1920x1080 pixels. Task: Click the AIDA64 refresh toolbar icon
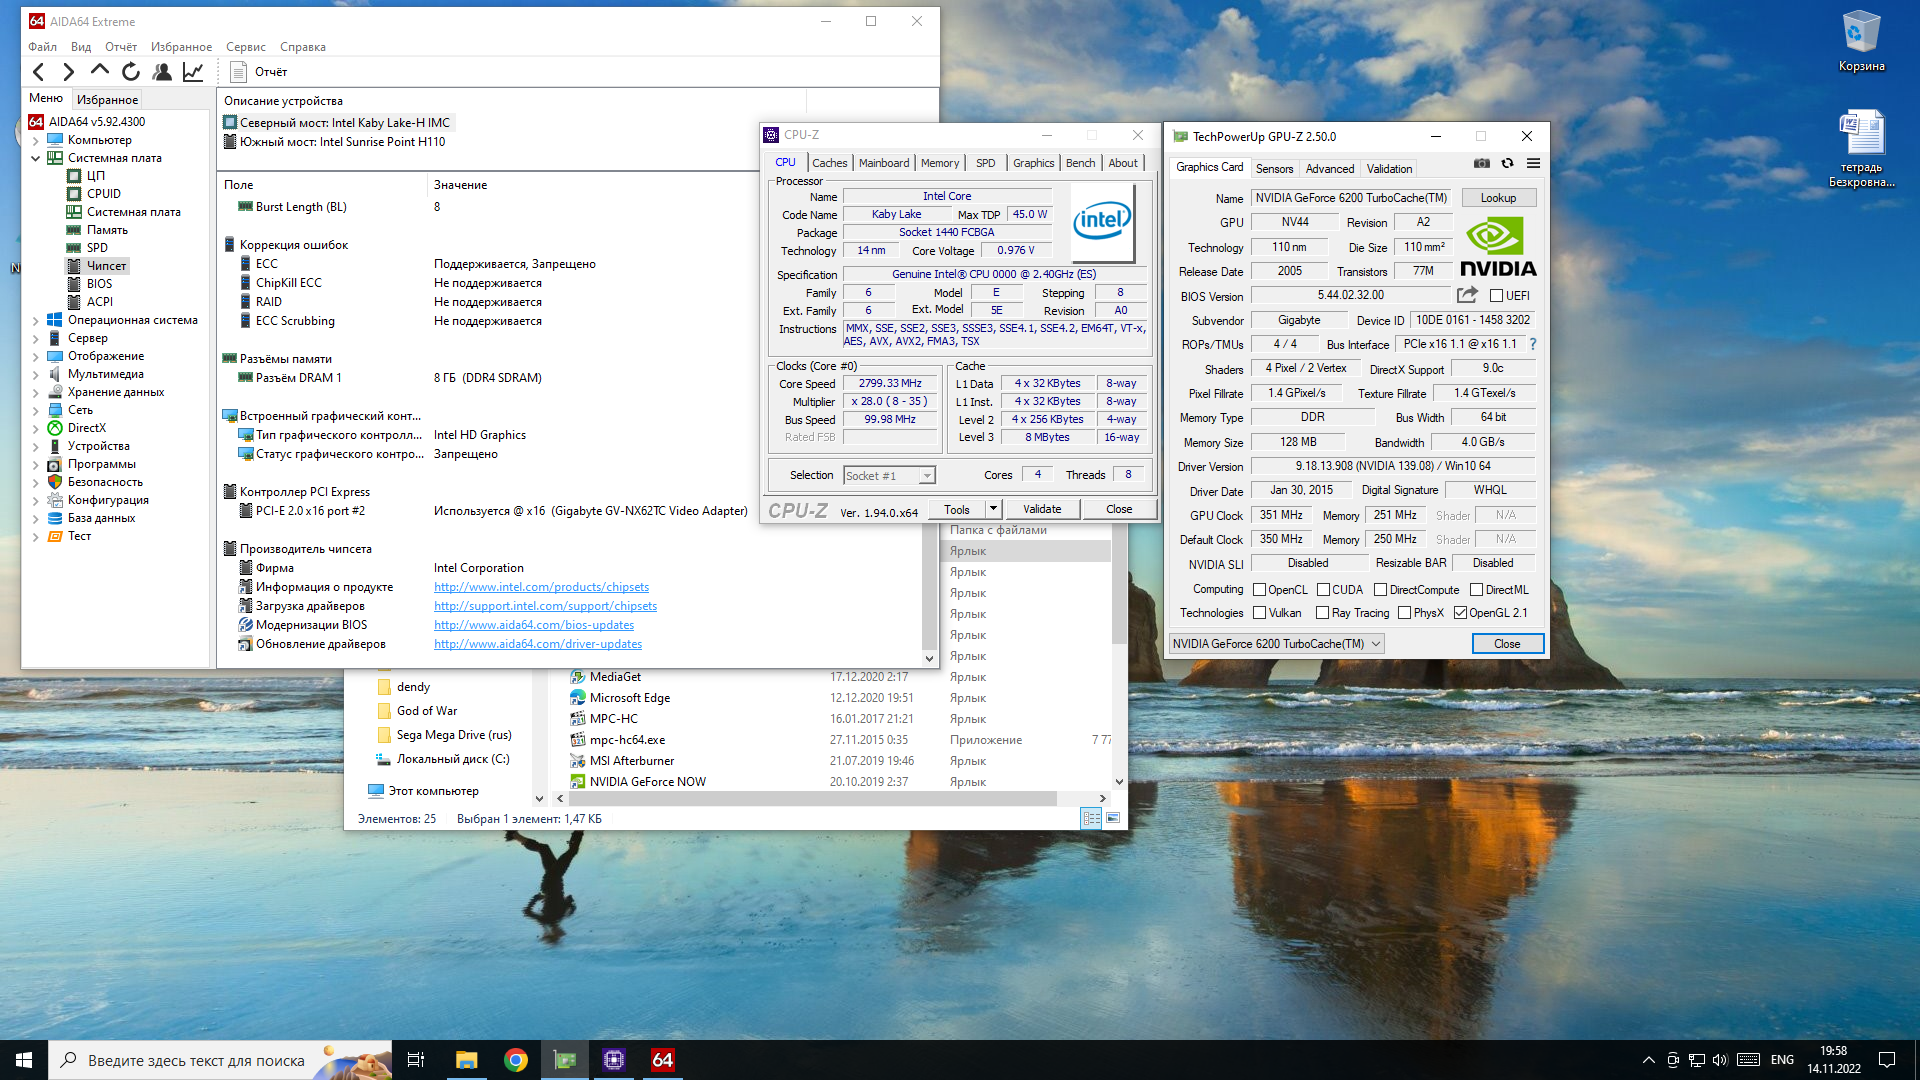(x=130, y=71)
